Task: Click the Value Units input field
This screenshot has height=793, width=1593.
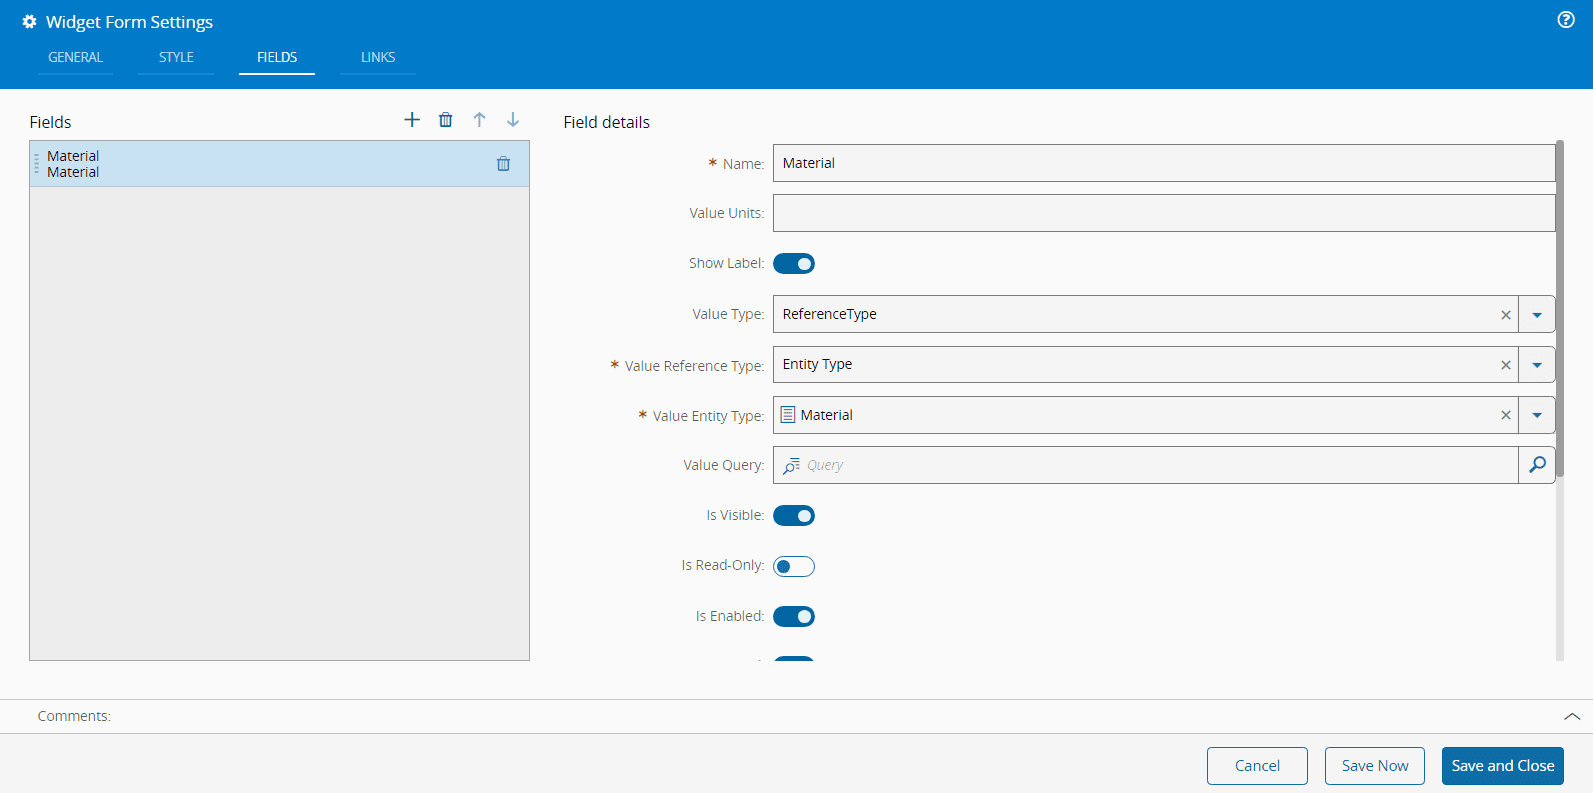Action: (1163, 213)
